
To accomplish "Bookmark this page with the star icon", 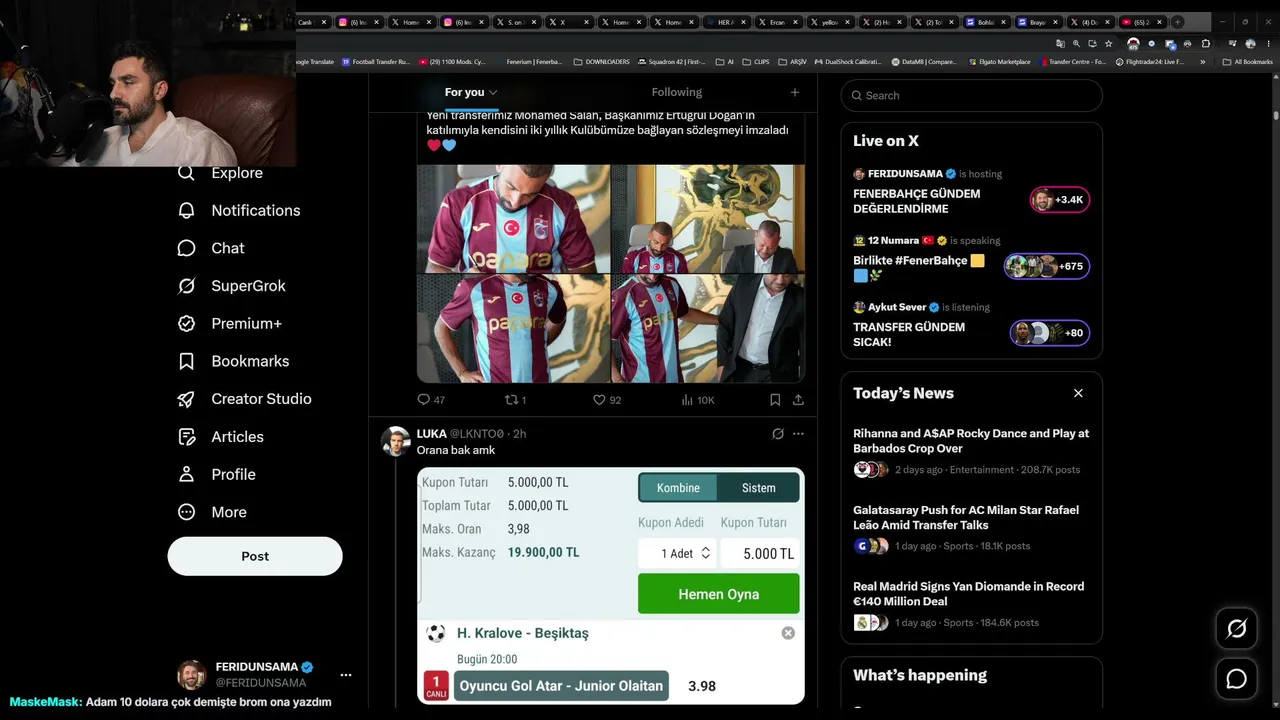I will click(1108, 44).
